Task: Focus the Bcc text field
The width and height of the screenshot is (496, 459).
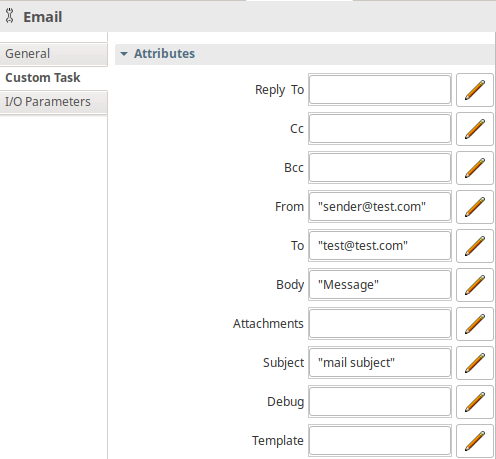Action: click(x=380, y=168)
